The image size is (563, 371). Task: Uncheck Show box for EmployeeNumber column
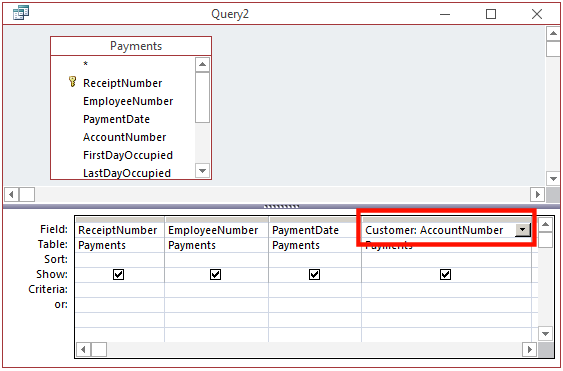pyautogui.click(x=215, y=275)
